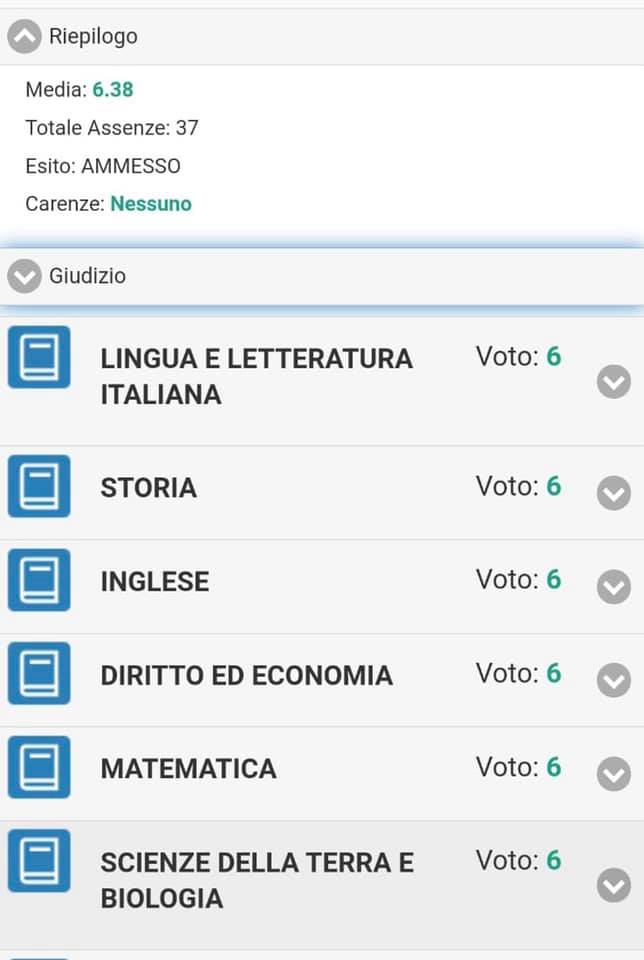Click the Media 6.38 value

pos(113,90)
